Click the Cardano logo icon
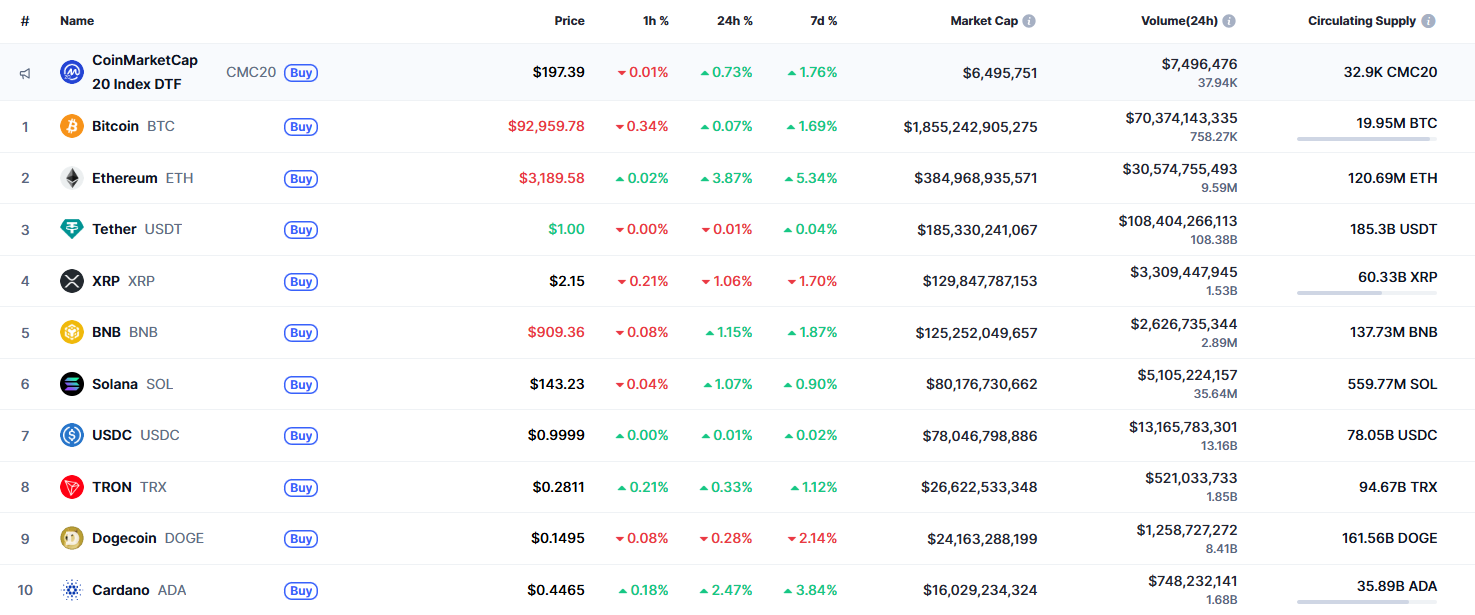 click(72, 590)
